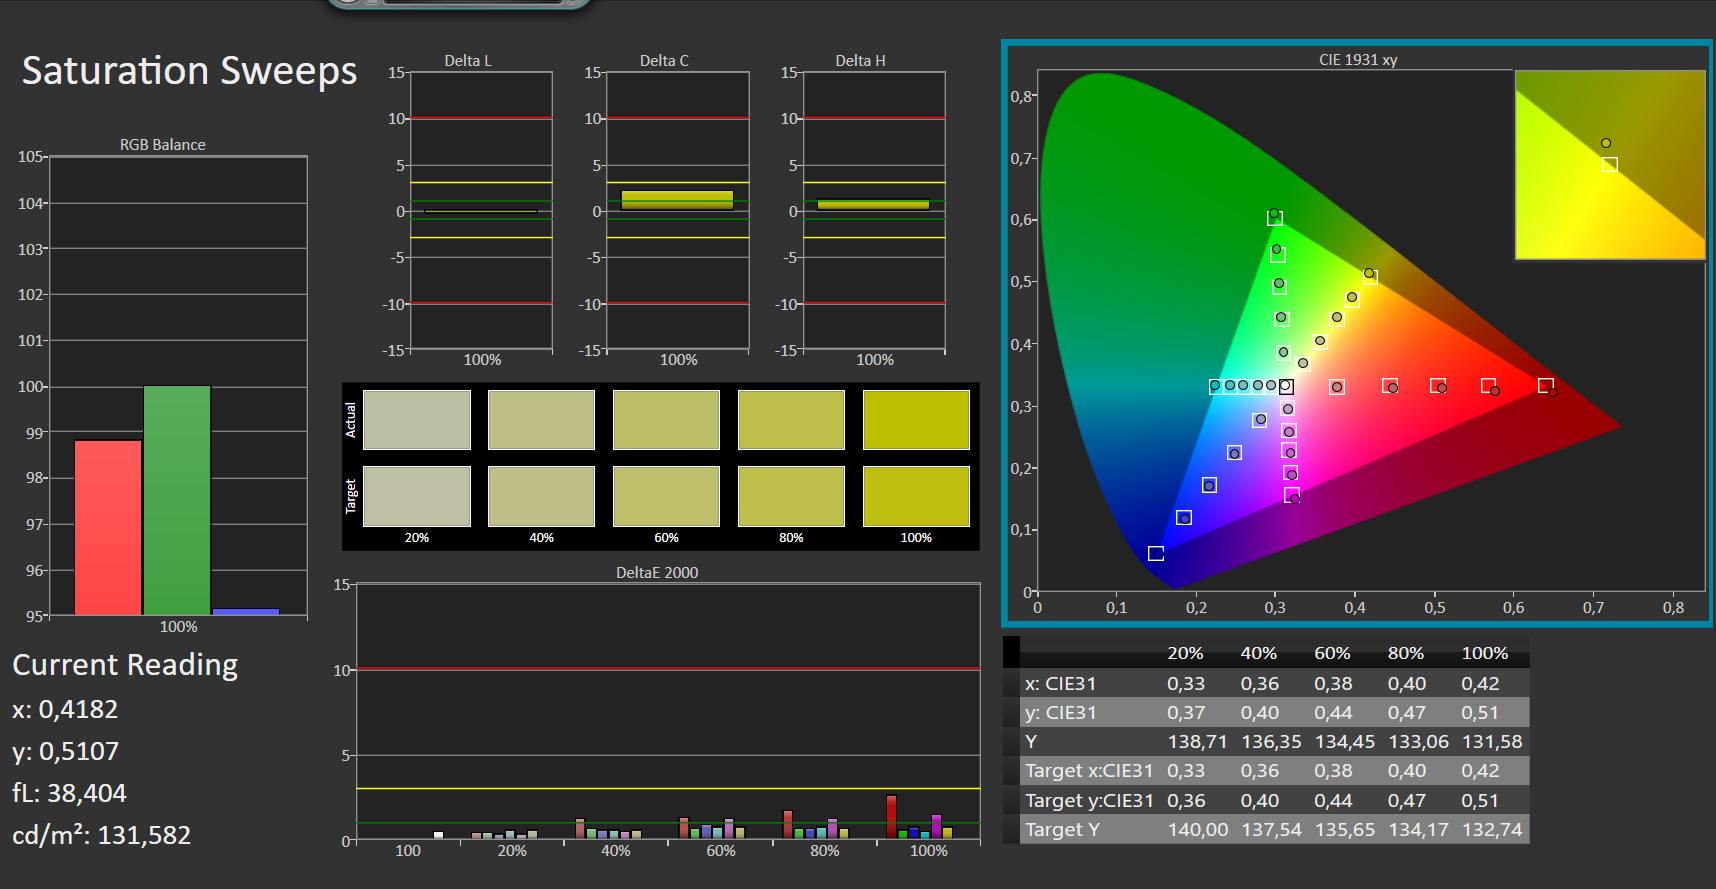Click the green bar in RGB Balance
The height and width of the screenshot is (889, 1716).
[177, 500]
